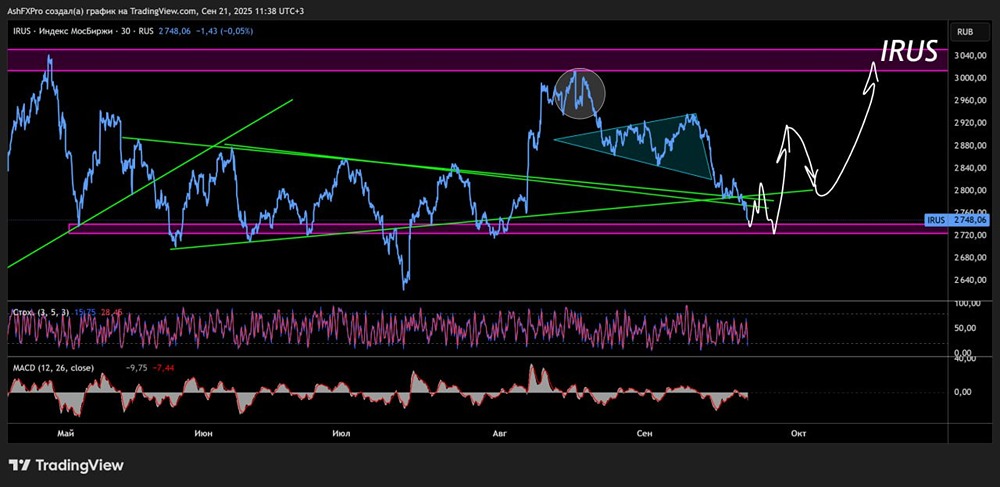
Task: Click the Окт label on the time axis
Action: 798,432
